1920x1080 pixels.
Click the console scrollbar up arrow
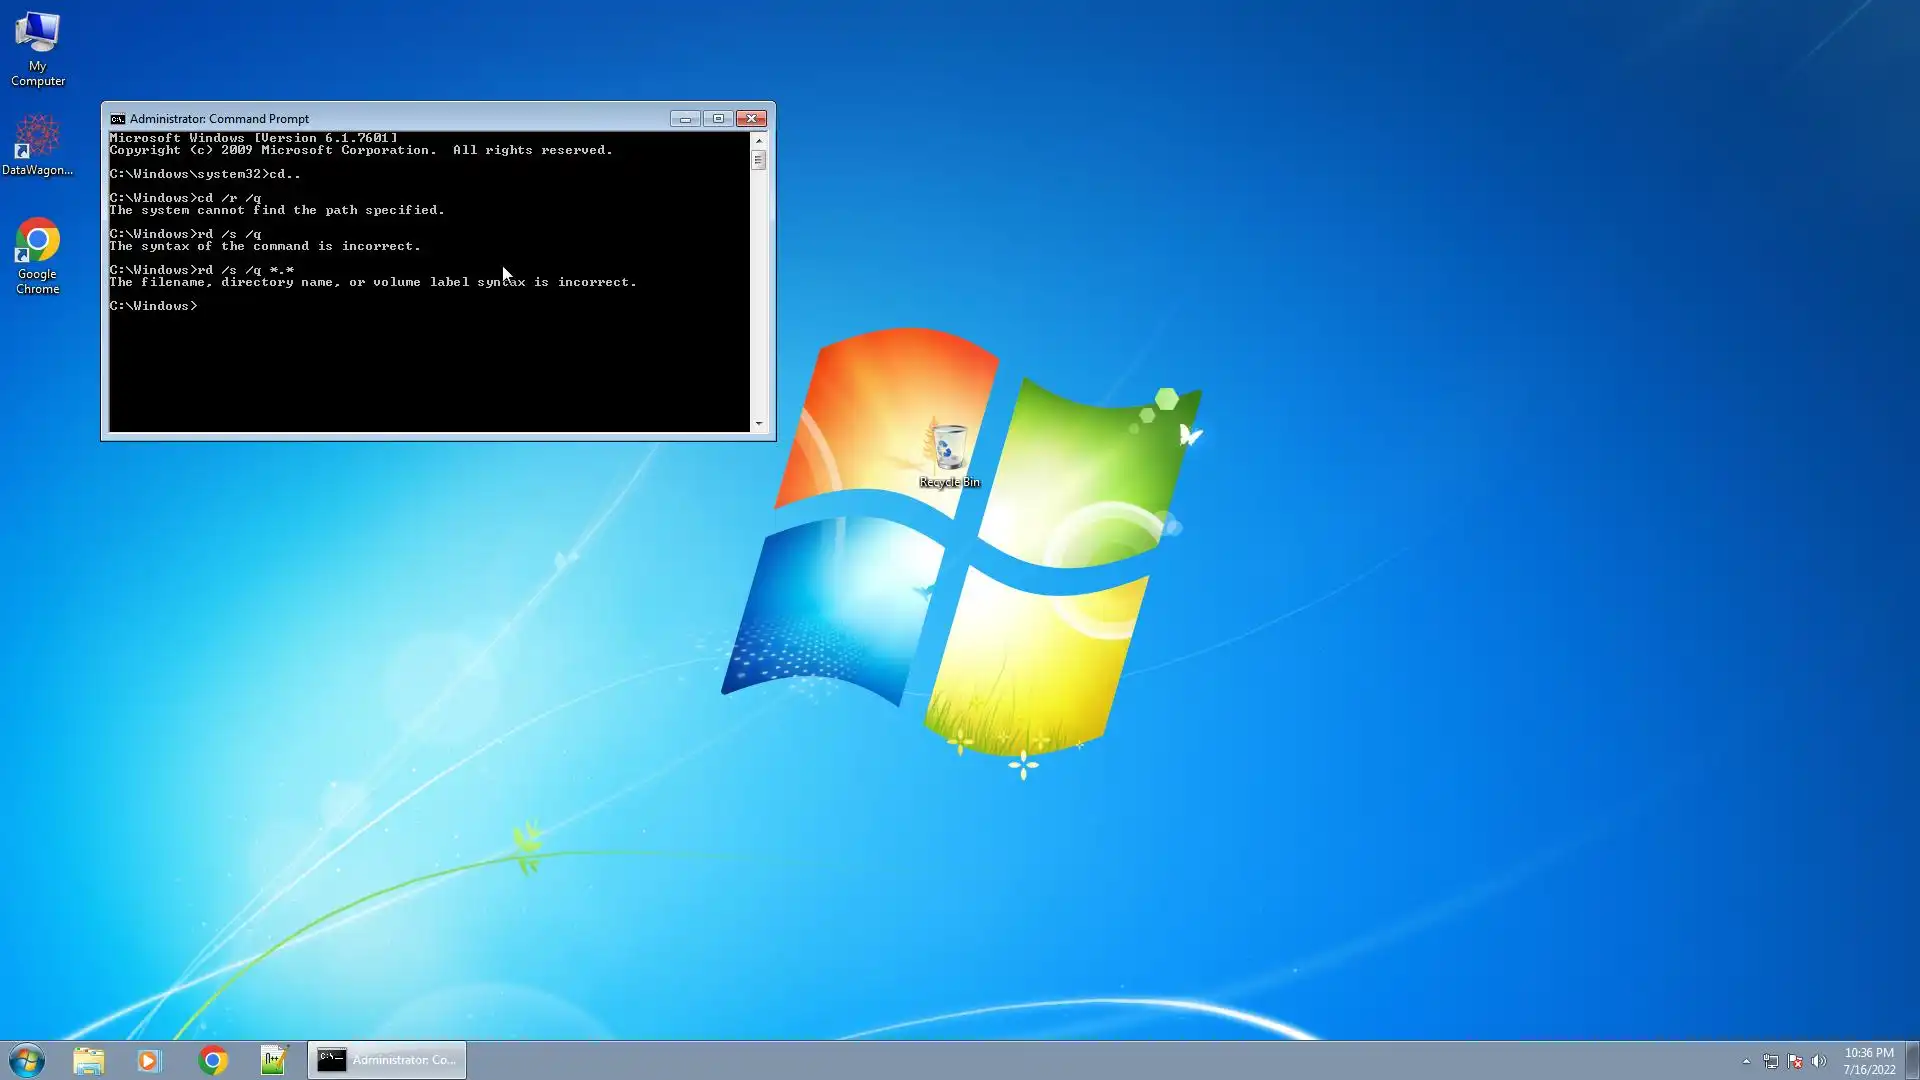click(758, 140)
